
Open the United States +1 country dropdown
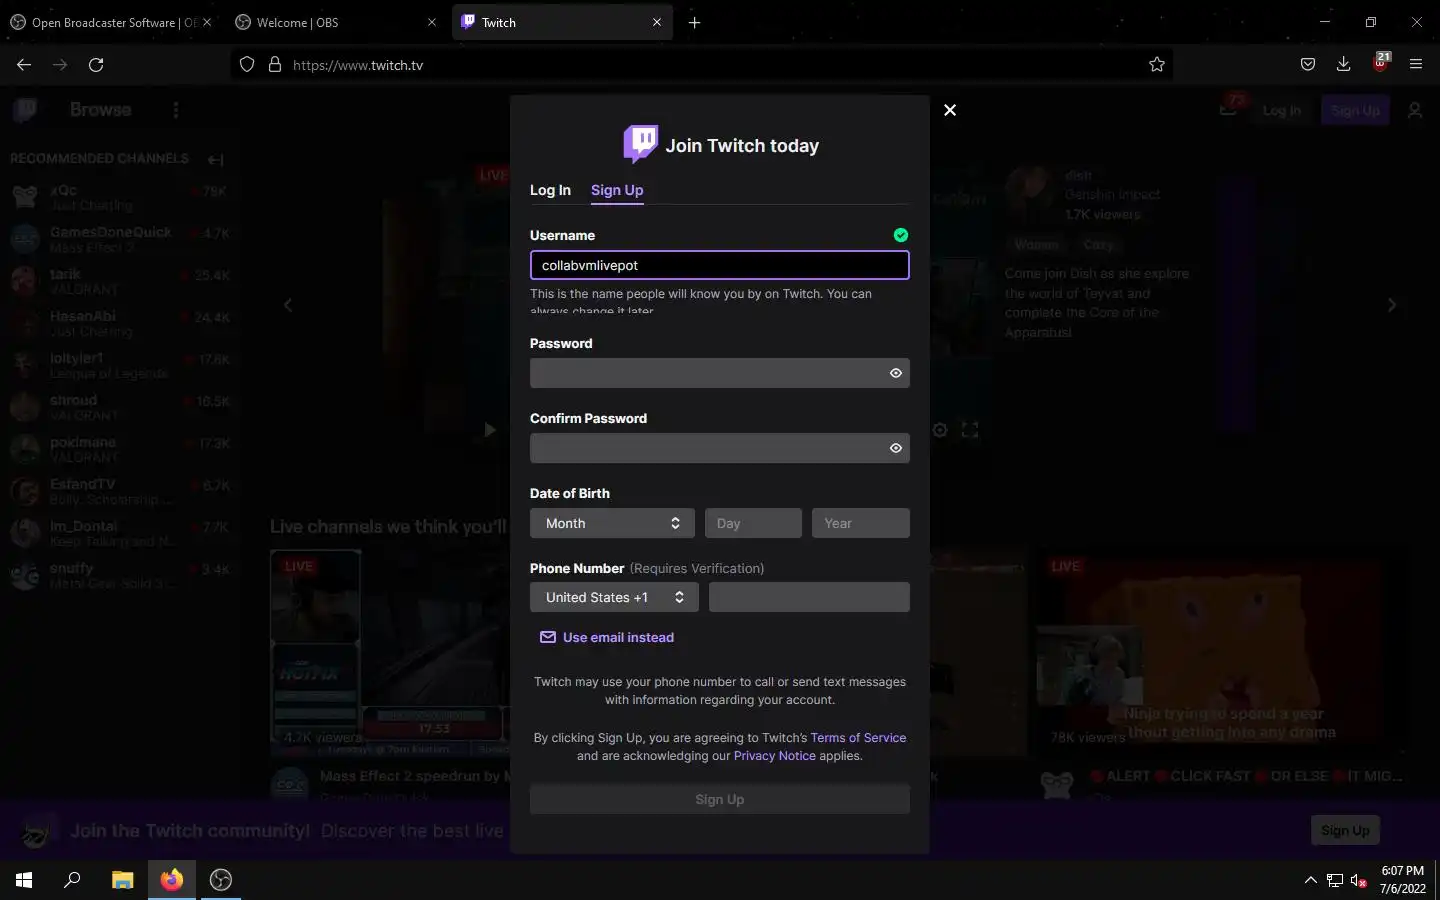pos(614,597)
